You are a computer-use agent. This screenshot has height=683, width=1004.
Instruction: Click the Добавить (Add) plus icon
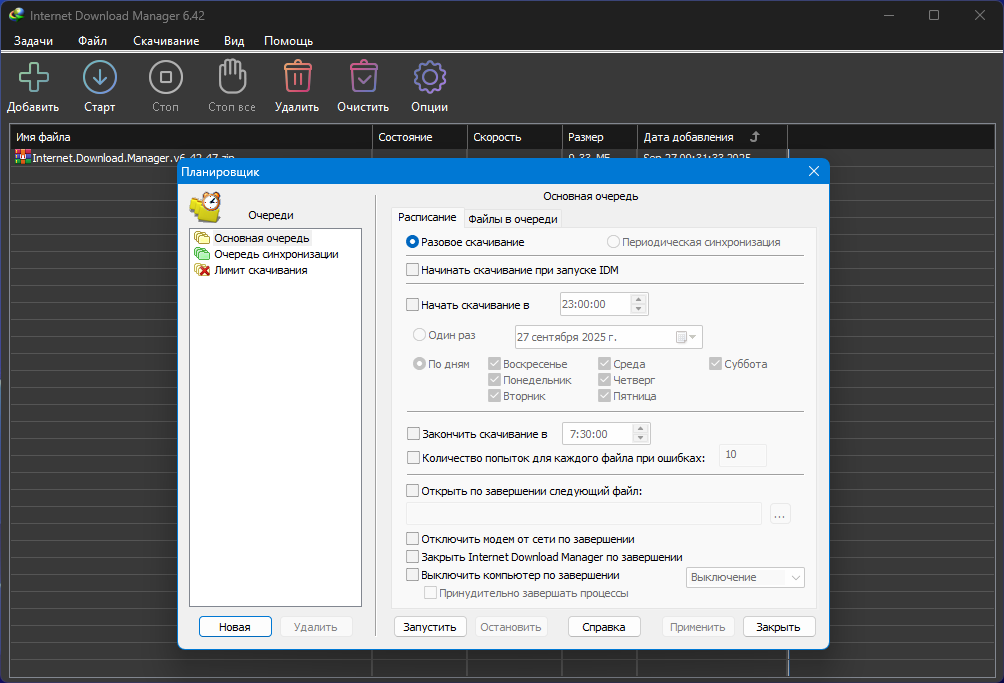(33, 78)
